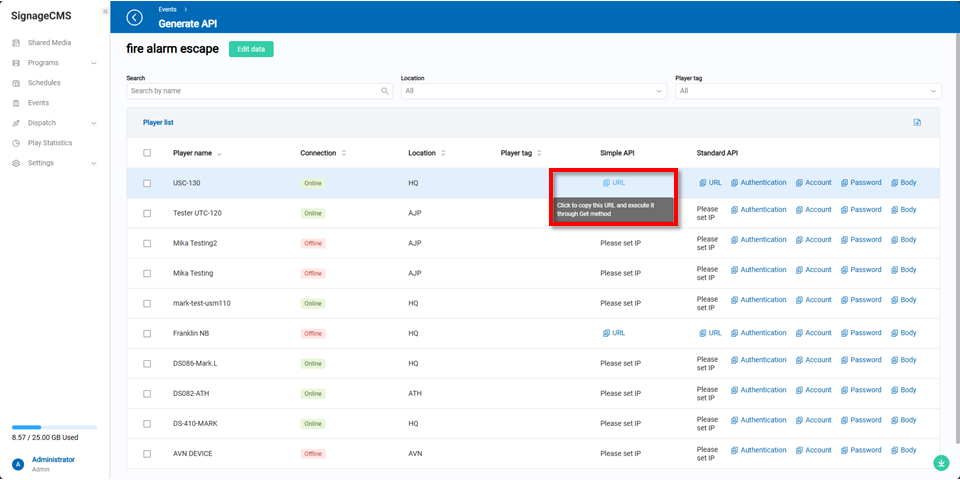Open Shared Media from the sidebar

49,43
